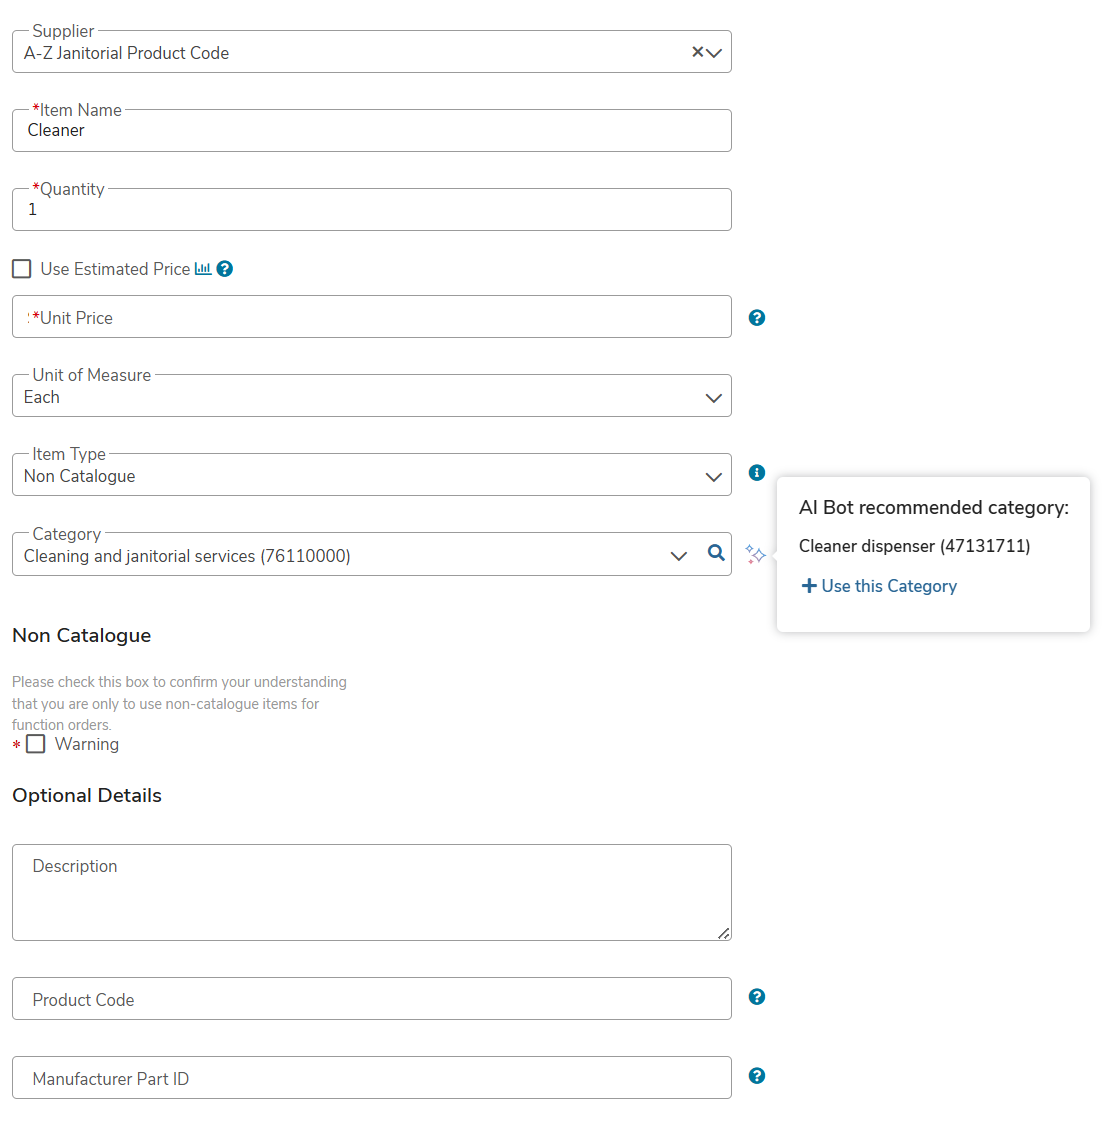Screen dimensions: 1106x1121
Task: Open help for Manufacturer Part ID
Action: point(757,1076)
